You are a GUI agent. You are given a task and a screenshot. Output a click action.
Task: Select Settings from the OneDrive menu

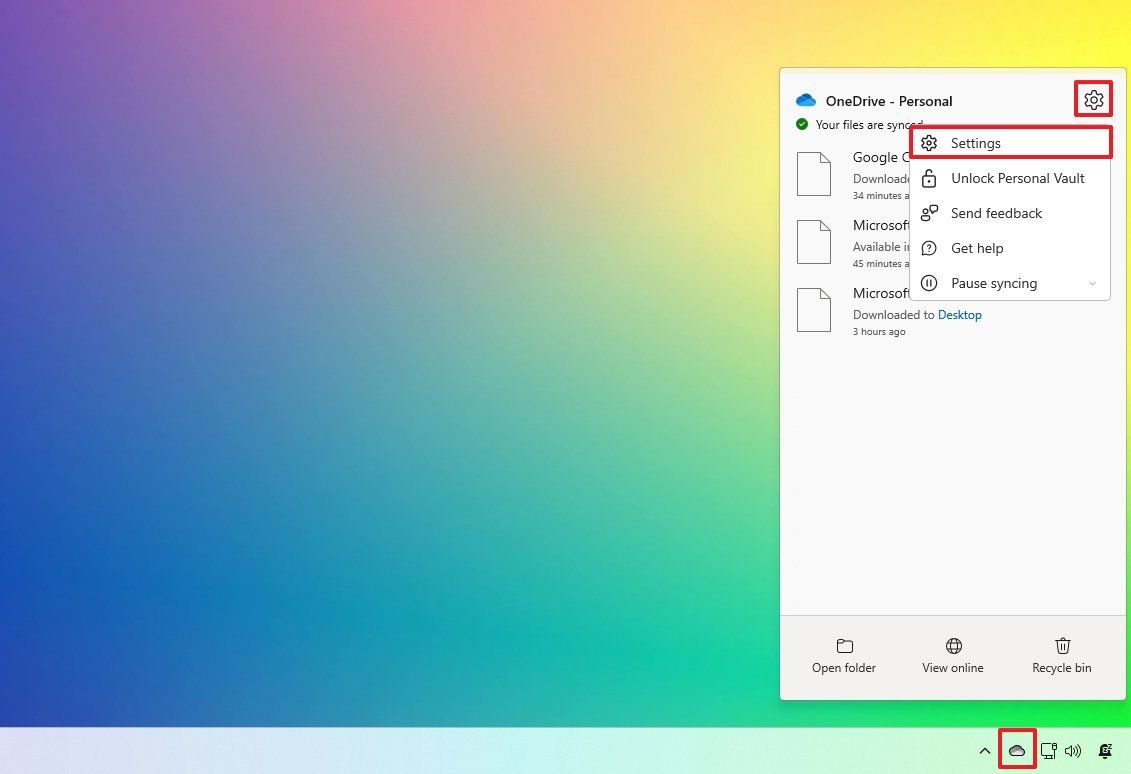(x=975, y=143)
